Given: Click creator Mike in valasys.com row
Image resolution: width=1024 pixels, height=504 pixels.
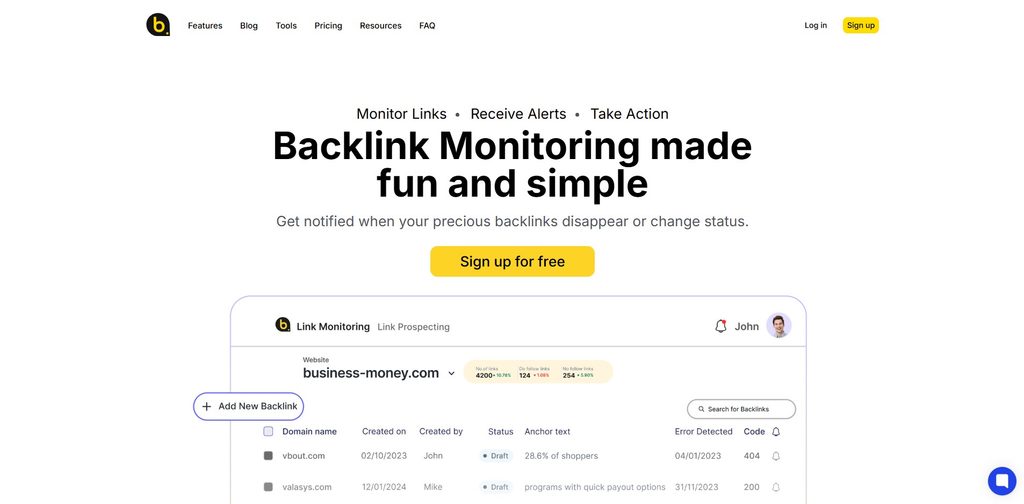Looking at the screenshot, I should [432, 487].
